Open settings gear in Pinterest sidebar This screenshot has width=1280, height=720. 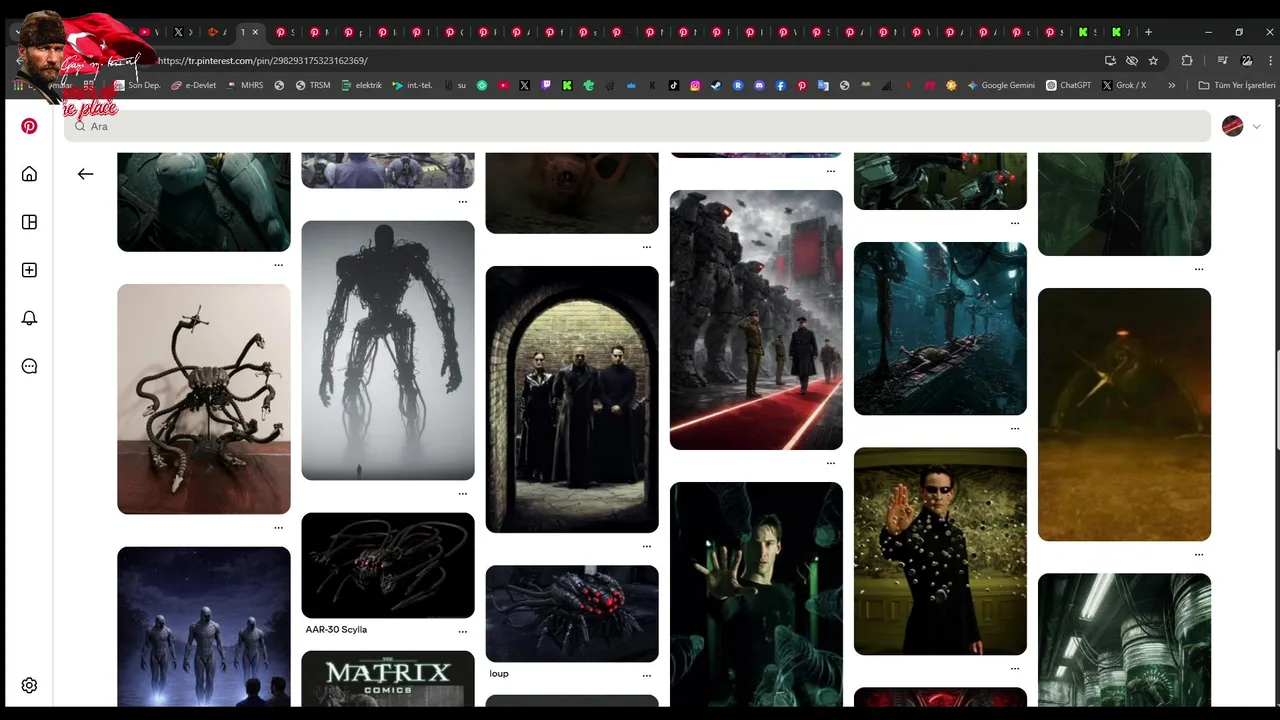pos(29,686)
